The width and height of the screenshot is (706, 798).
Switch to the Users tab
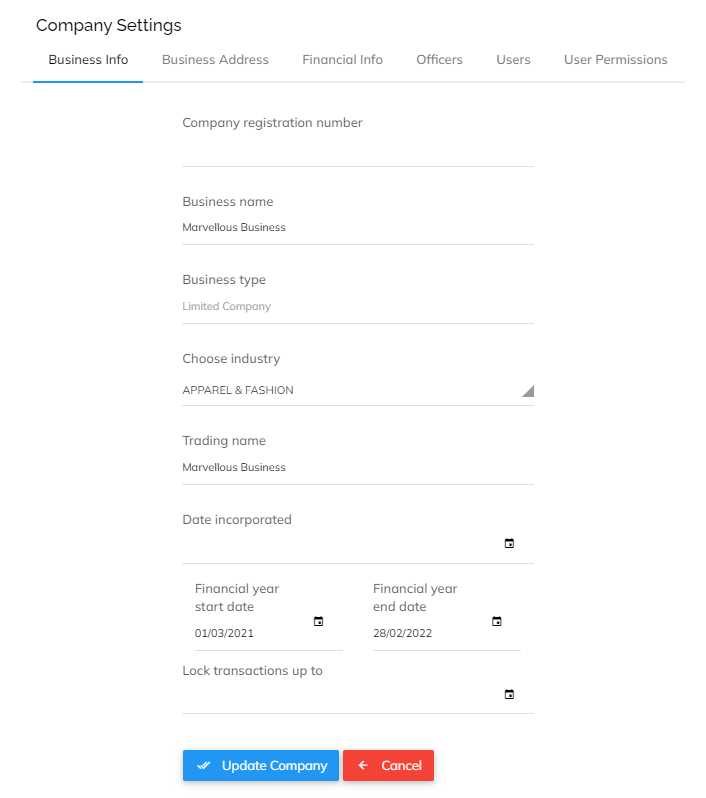[x=513, y=60]
